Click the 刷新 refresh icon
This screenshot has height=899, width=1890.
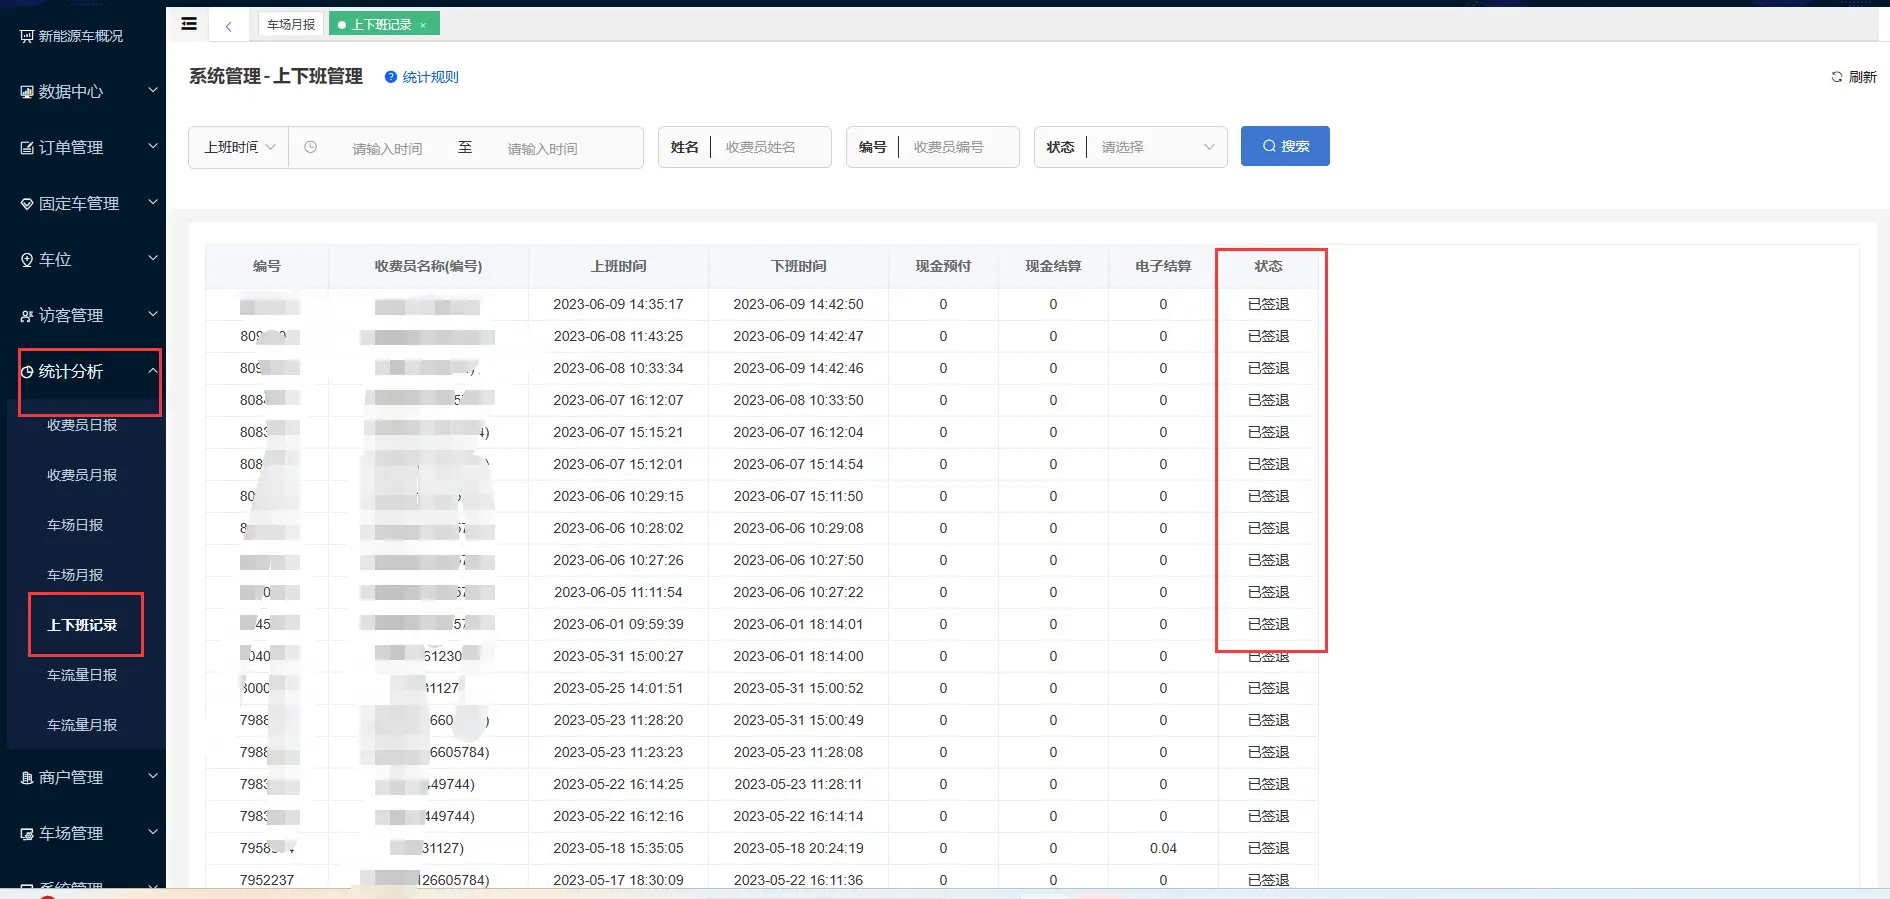(x=1836, y=77)
